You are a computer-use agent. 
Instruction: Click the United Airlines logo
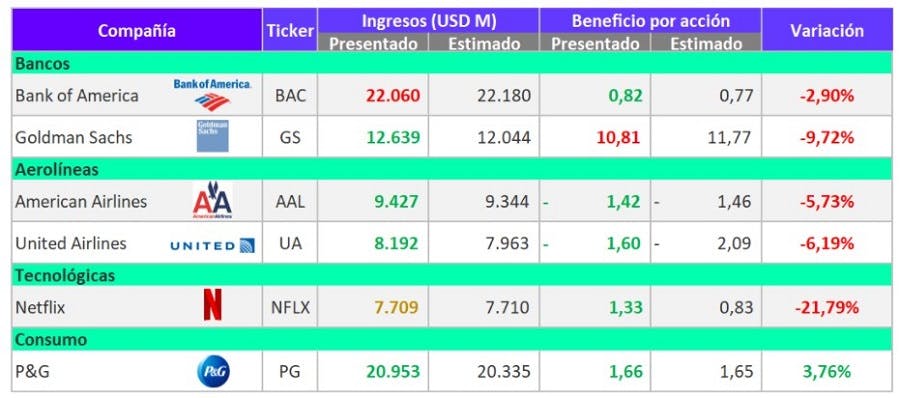[212, 246]
